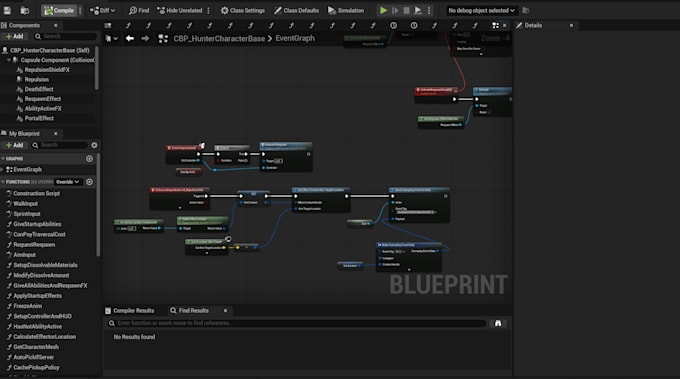The height and width of the screenshot is (379, 680).
Task: Open the play mode options three-dot menu
Action: (429, 10)
